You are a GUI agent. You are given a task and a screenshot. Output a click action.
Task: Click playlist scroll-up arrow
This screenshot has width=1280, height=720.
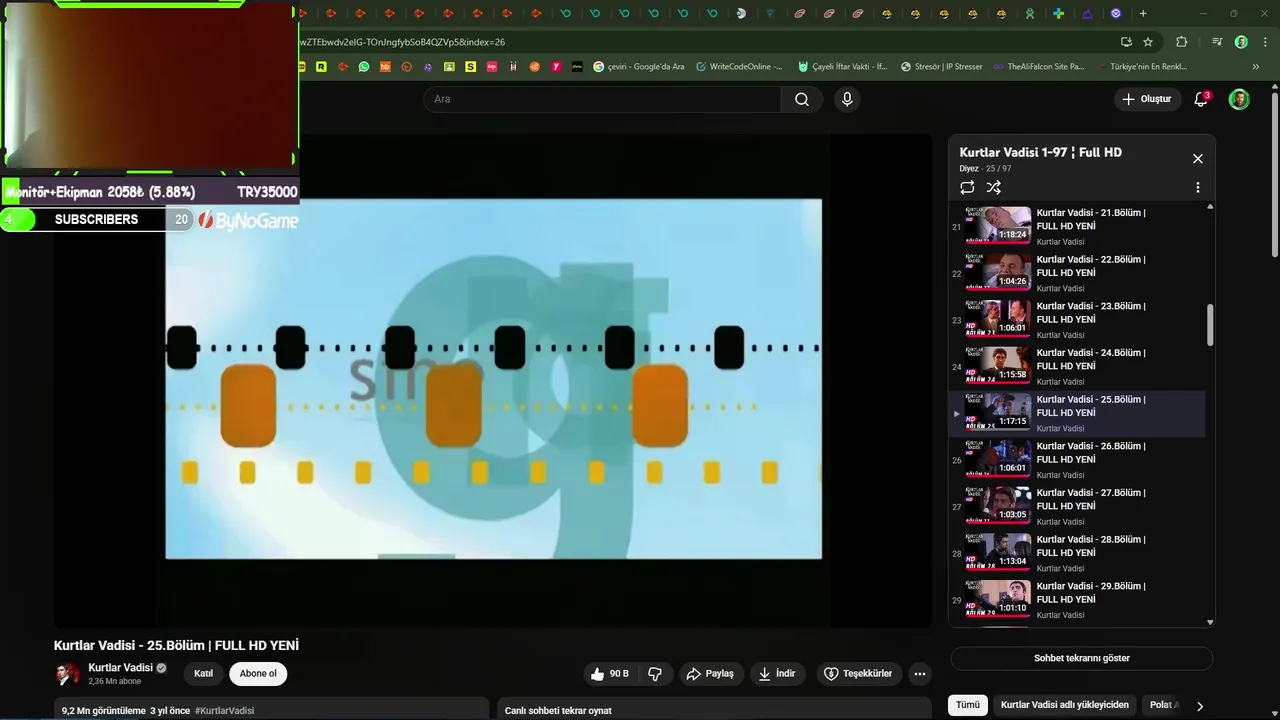pyautogui.click(x=1210, y=207)
